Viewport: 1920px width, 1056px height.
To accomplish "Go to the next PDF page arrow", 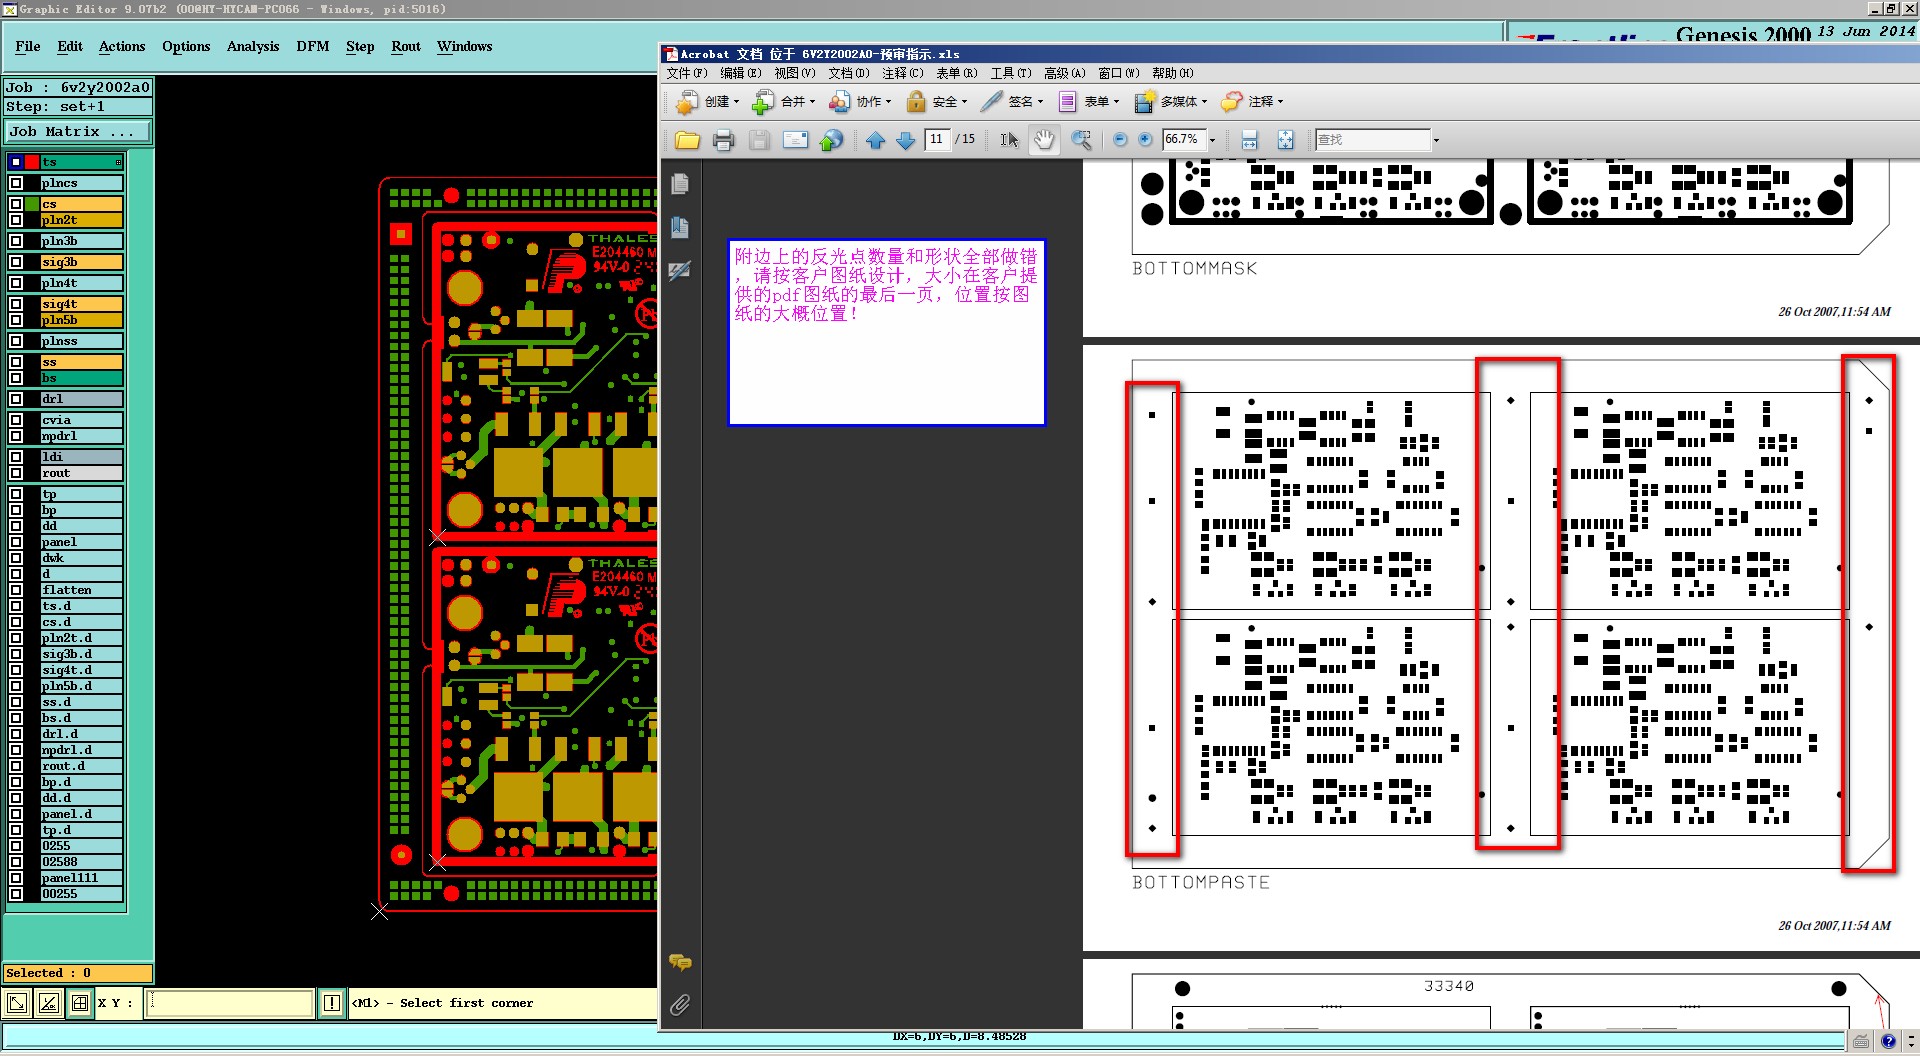I will (x=906, y=141).
